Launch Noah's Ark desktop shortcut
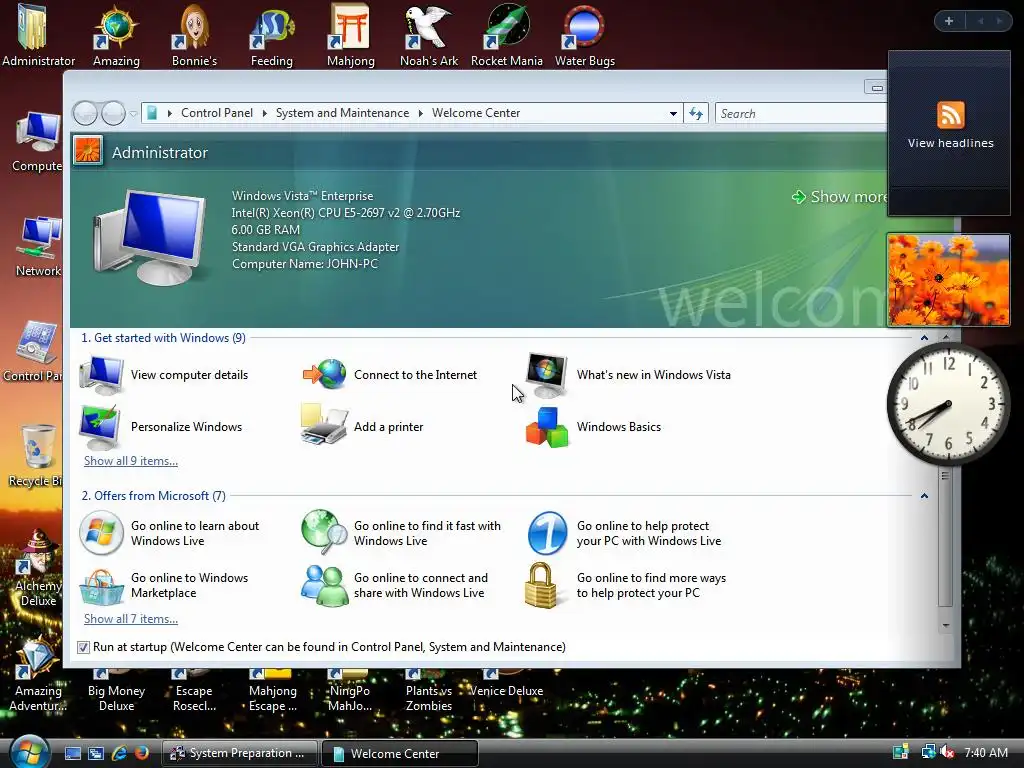Screen dimensions: 1024x768 click(x=428, y=35)
